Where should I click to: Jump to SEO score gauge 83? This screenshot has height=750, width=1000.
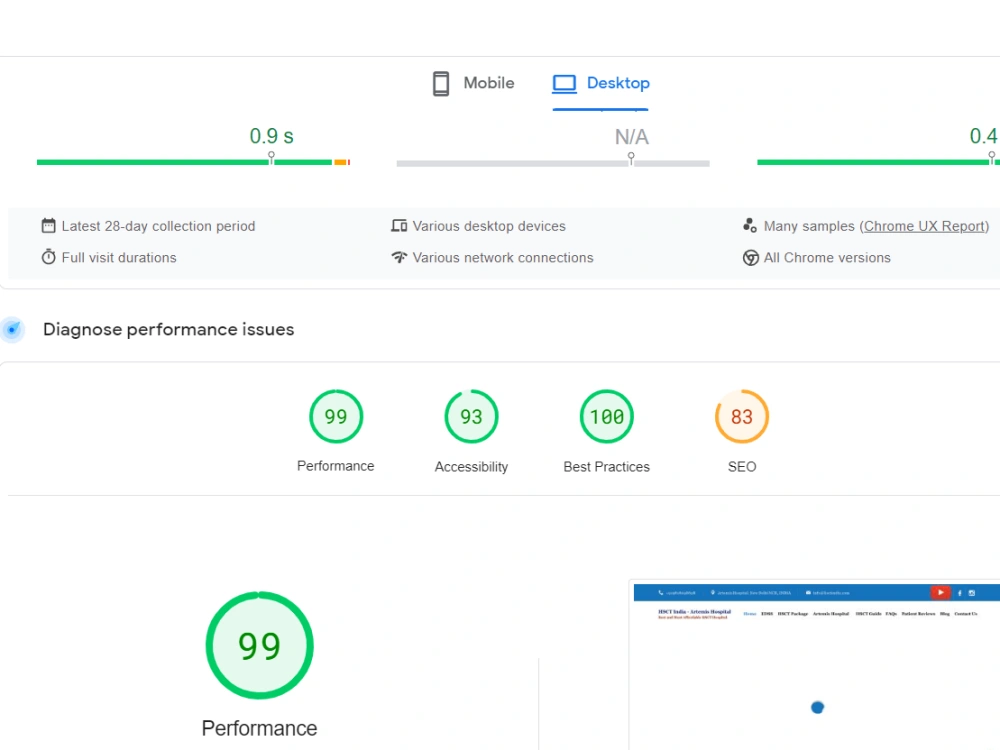click(x=742, y=416)
